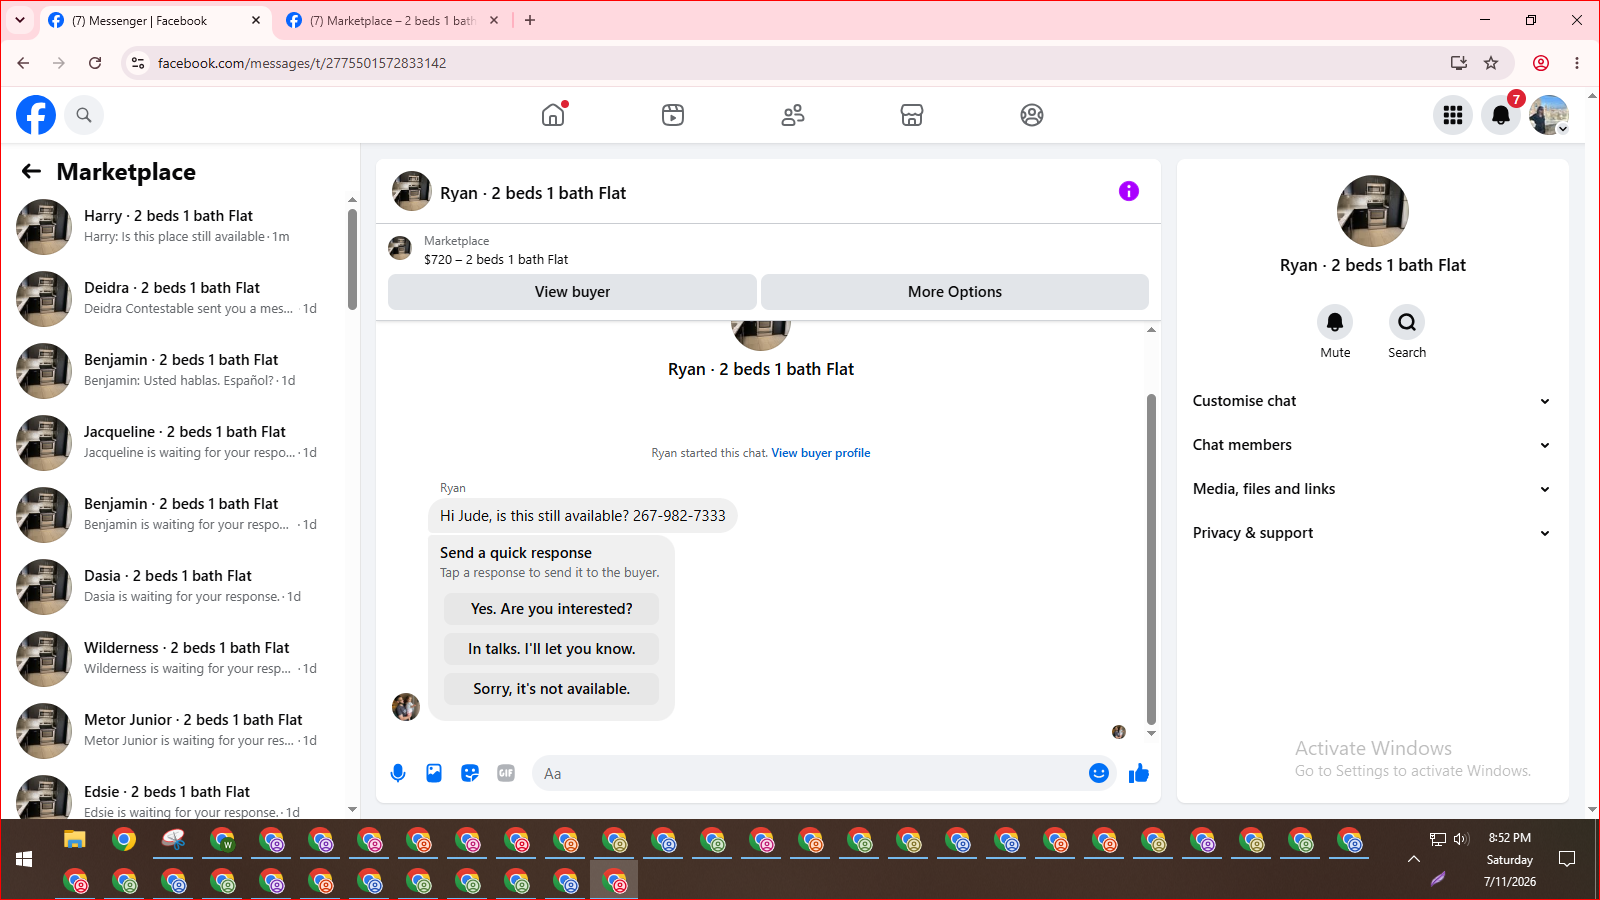Click the $720 – 2 beds 1 bath Flat listing
This screenshot has height=900, width=1600.
click(x=496, y=259)
